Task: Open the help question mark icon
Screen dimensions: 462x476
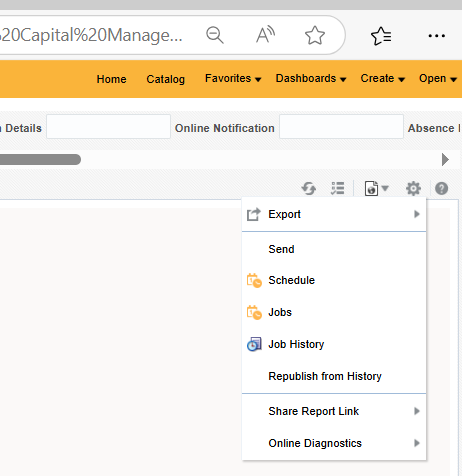Action: (441, 188)
